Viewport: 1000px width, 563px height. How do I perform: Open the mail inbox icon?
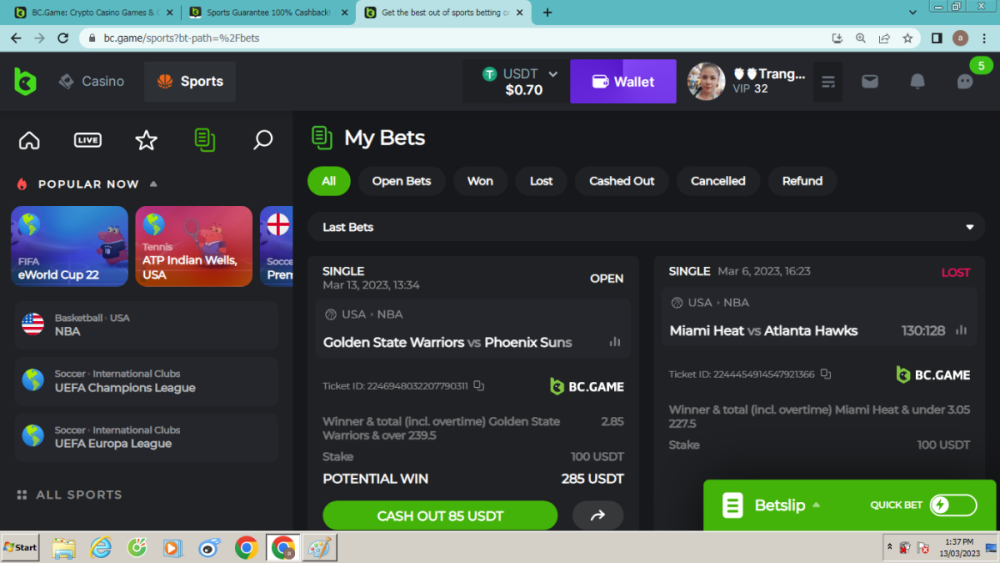point(870,82)
